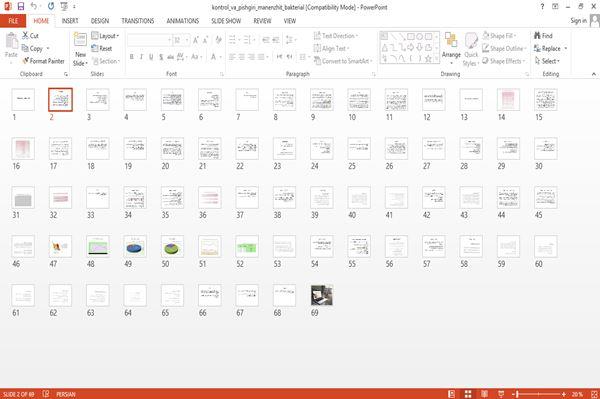600x399 pixels.
Task: Click the New Slide button icon
Action: 80,40
